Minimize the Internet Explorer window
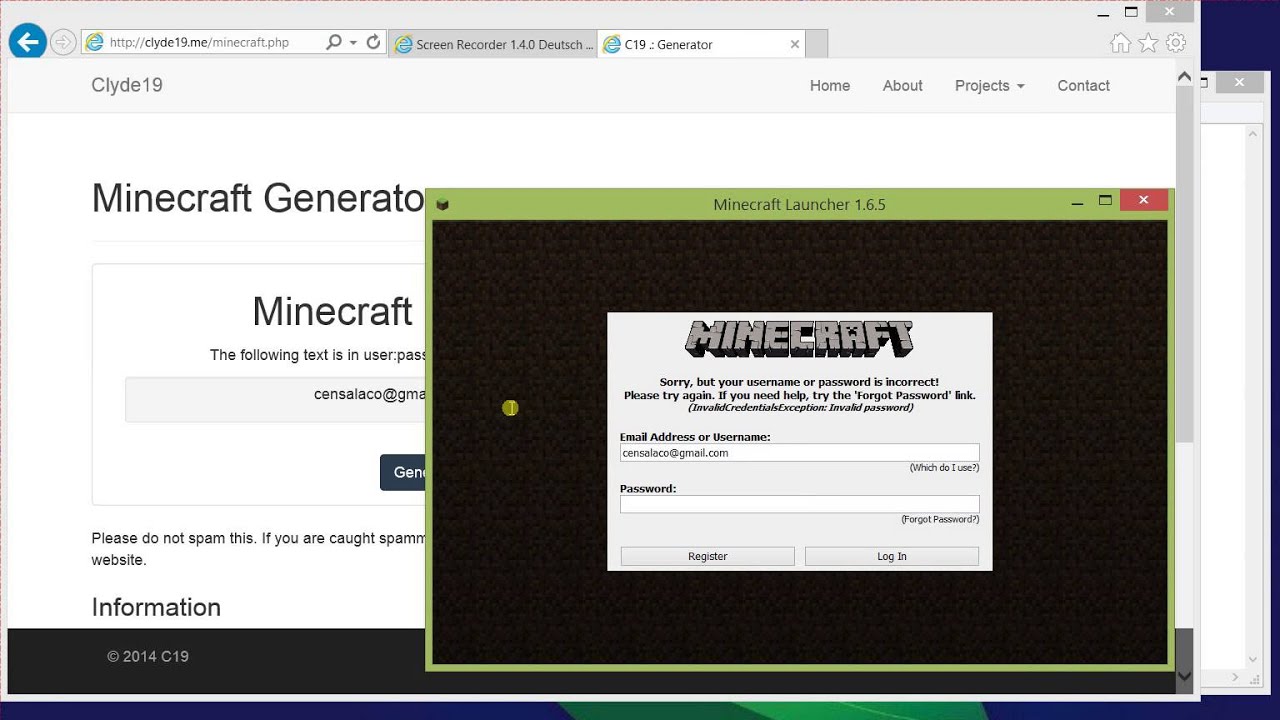 1102,13
